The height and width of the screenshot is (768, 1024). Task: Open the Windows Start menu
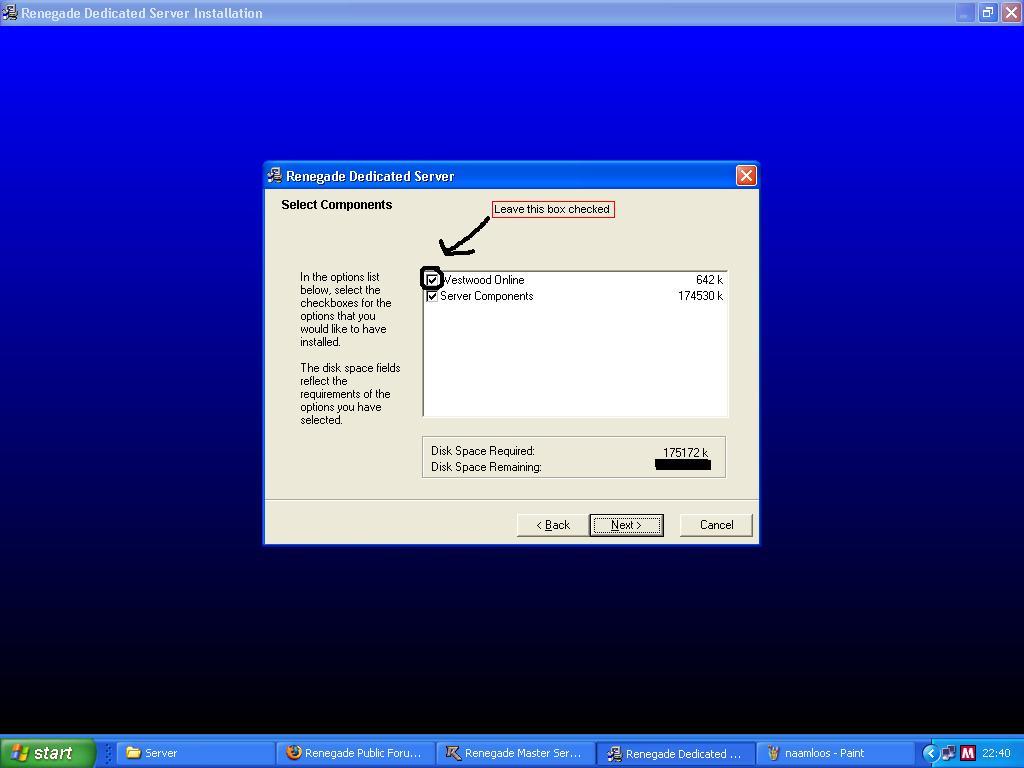tap(47, 753)
